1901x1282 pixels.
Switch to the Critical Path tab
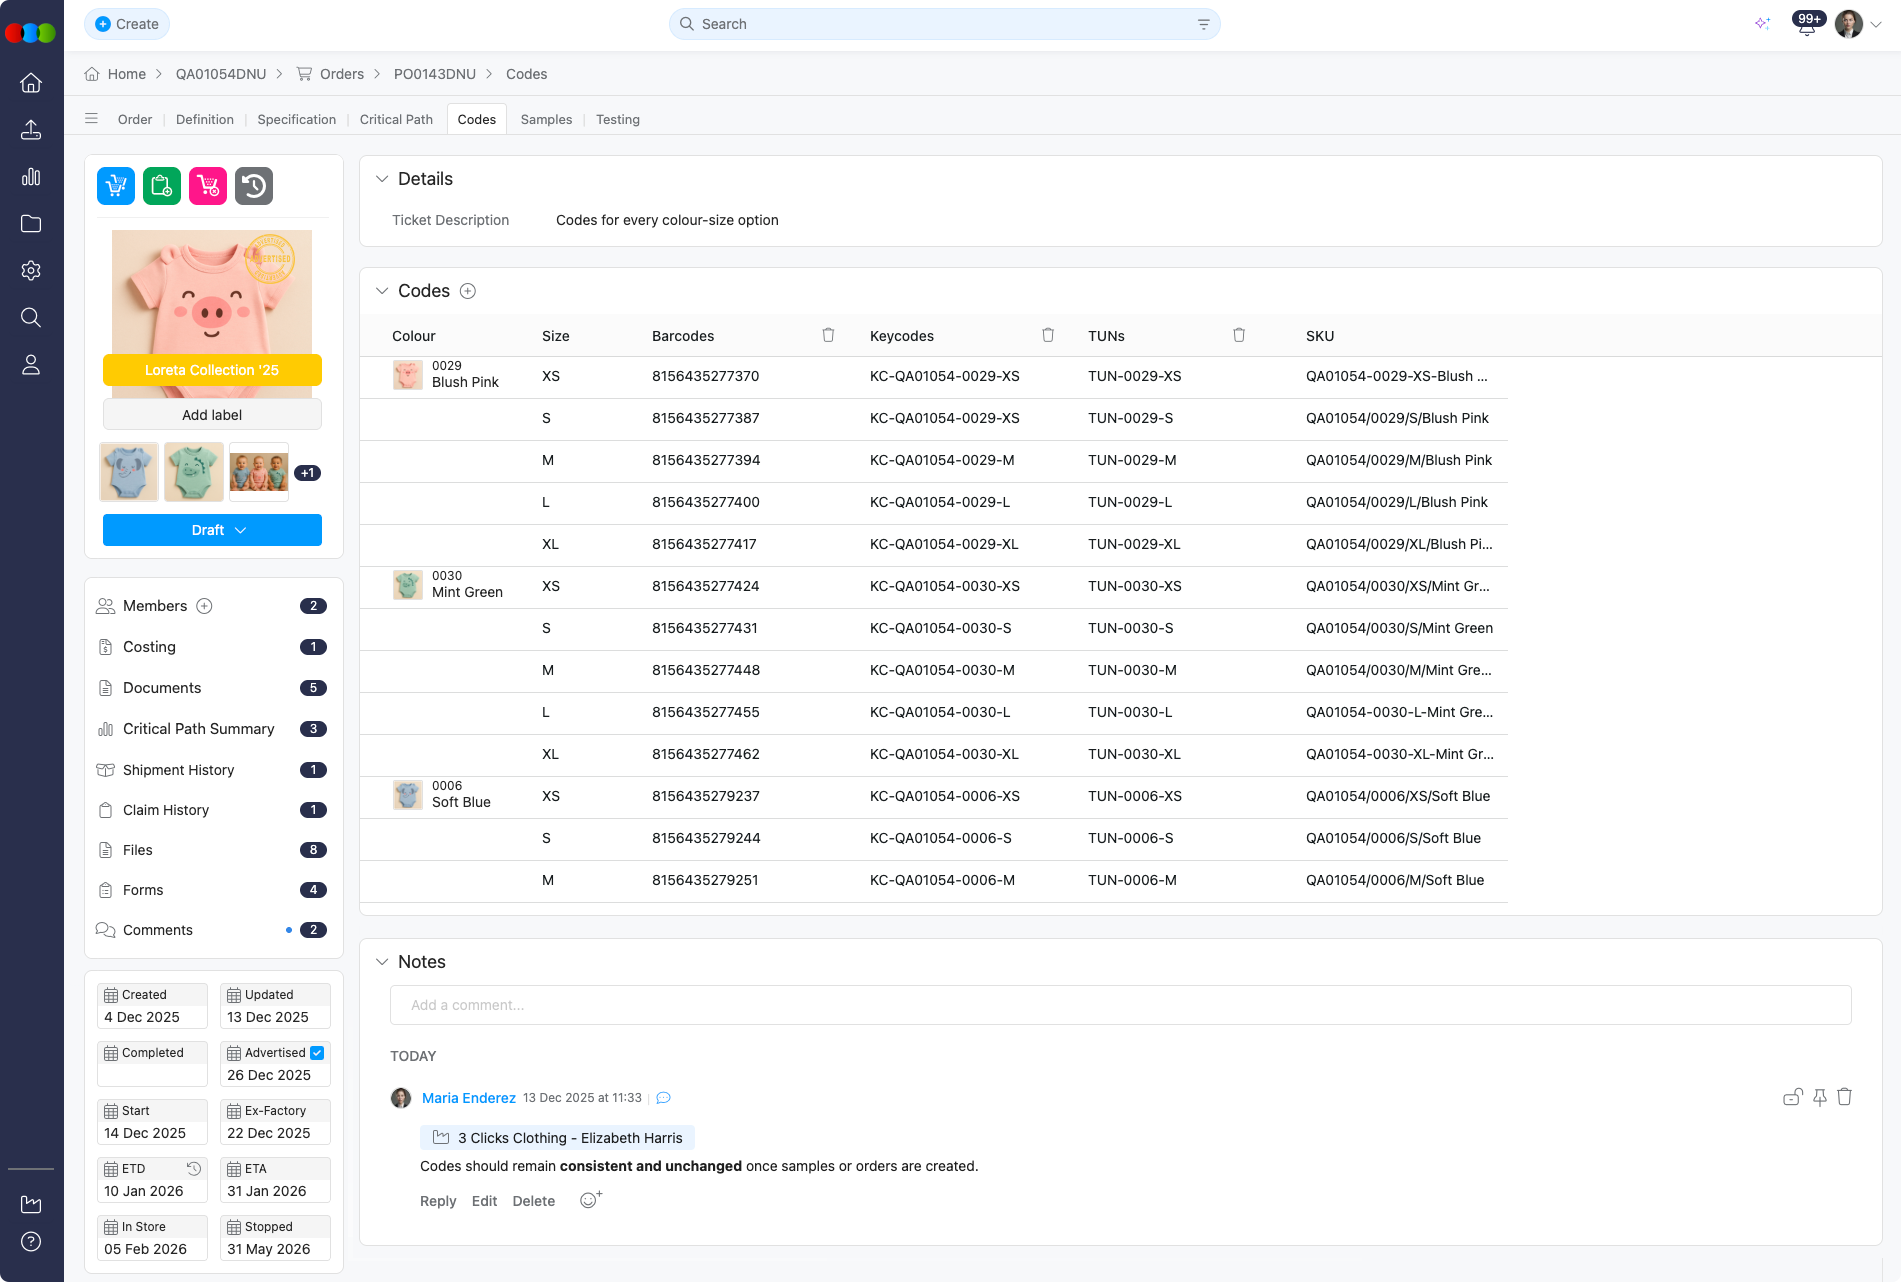click(x=396, y=119)
